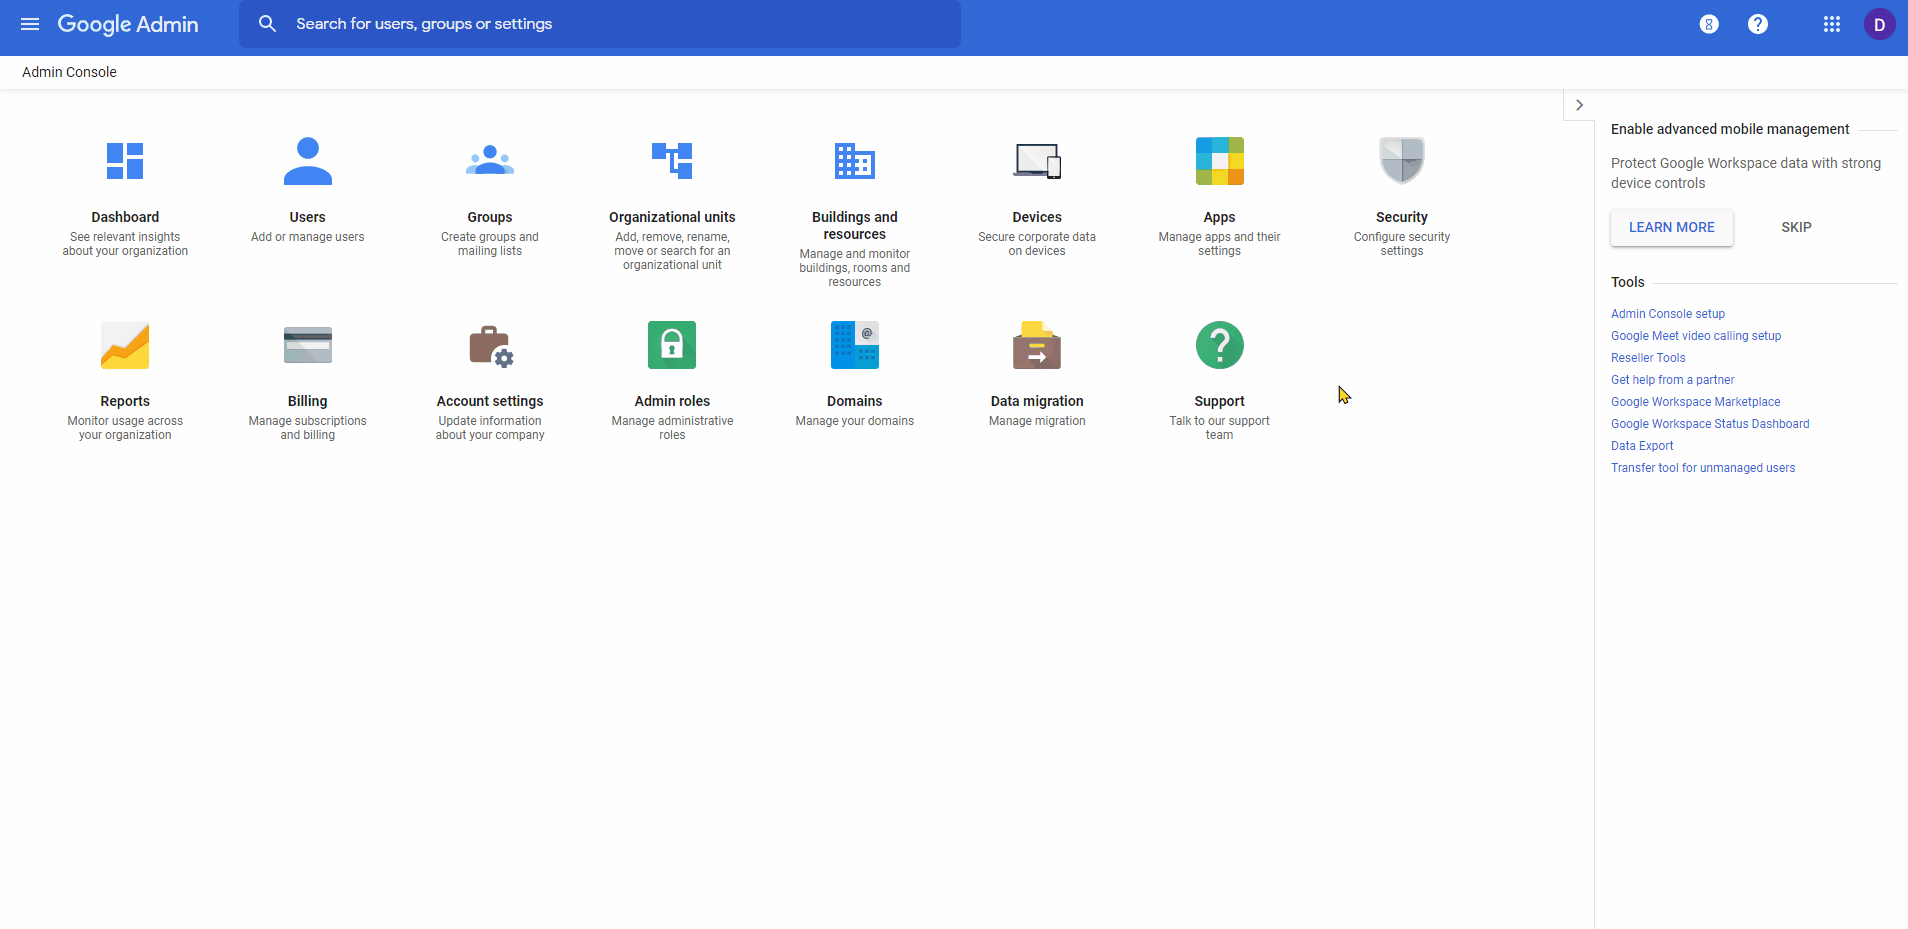Open the Billing card icon
This screenshot has width=1908, height=929.
308,345
